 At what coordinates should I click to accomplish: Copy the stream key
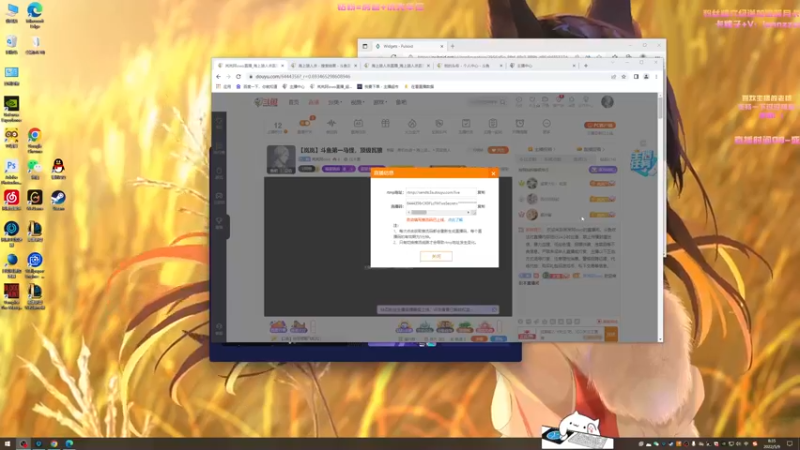(481, 206)
